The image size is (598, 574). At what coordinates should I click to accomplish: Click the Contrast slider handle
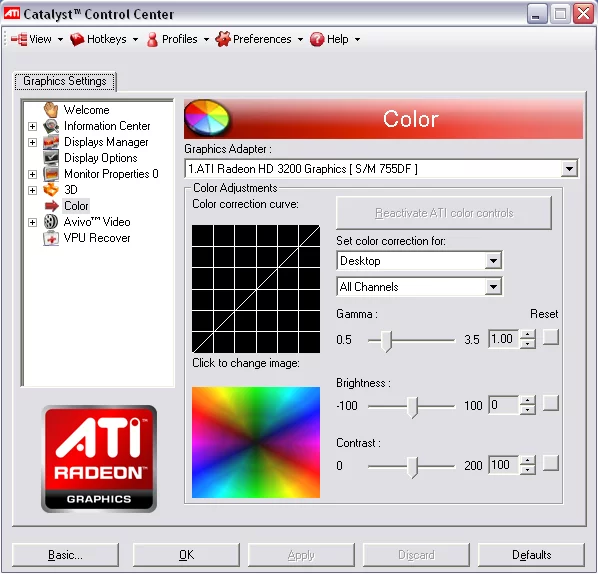pos(412,467)
